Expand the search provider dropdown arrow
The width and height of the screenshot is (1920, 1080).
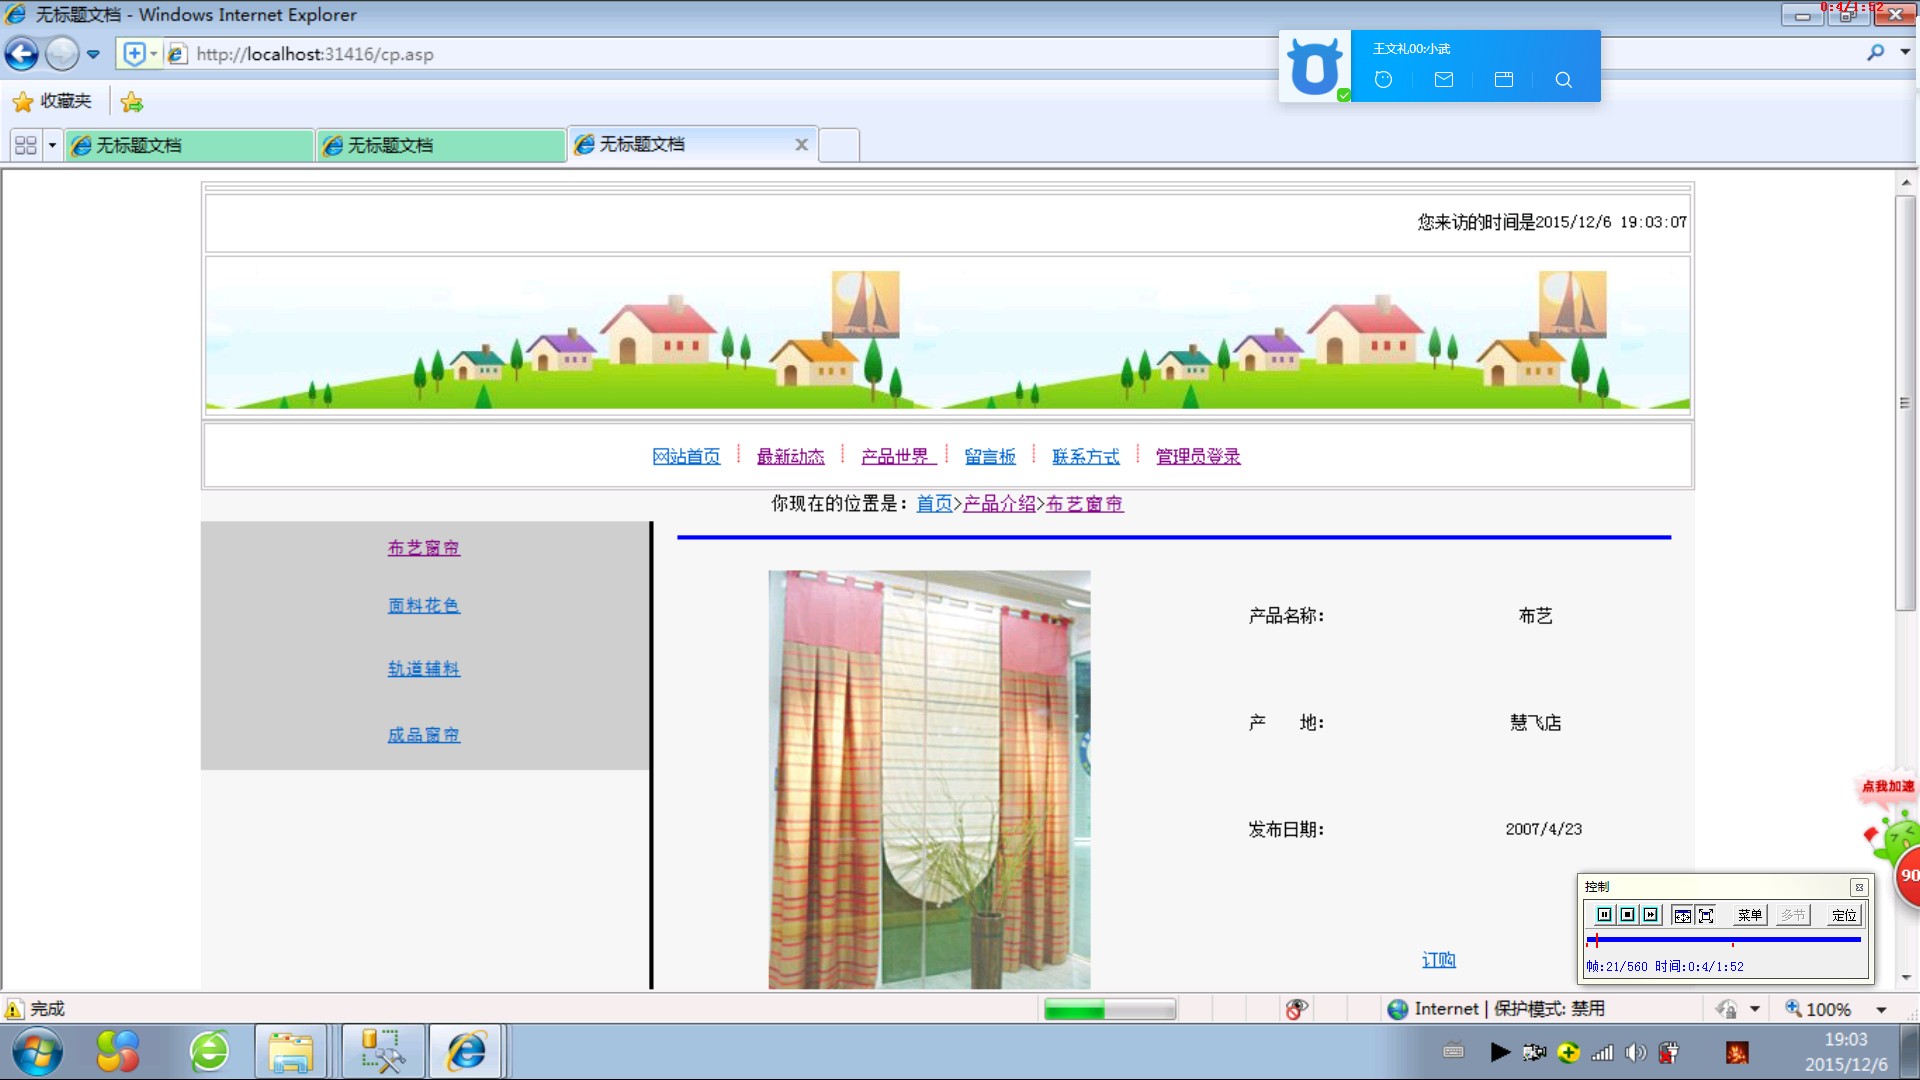1905,52
